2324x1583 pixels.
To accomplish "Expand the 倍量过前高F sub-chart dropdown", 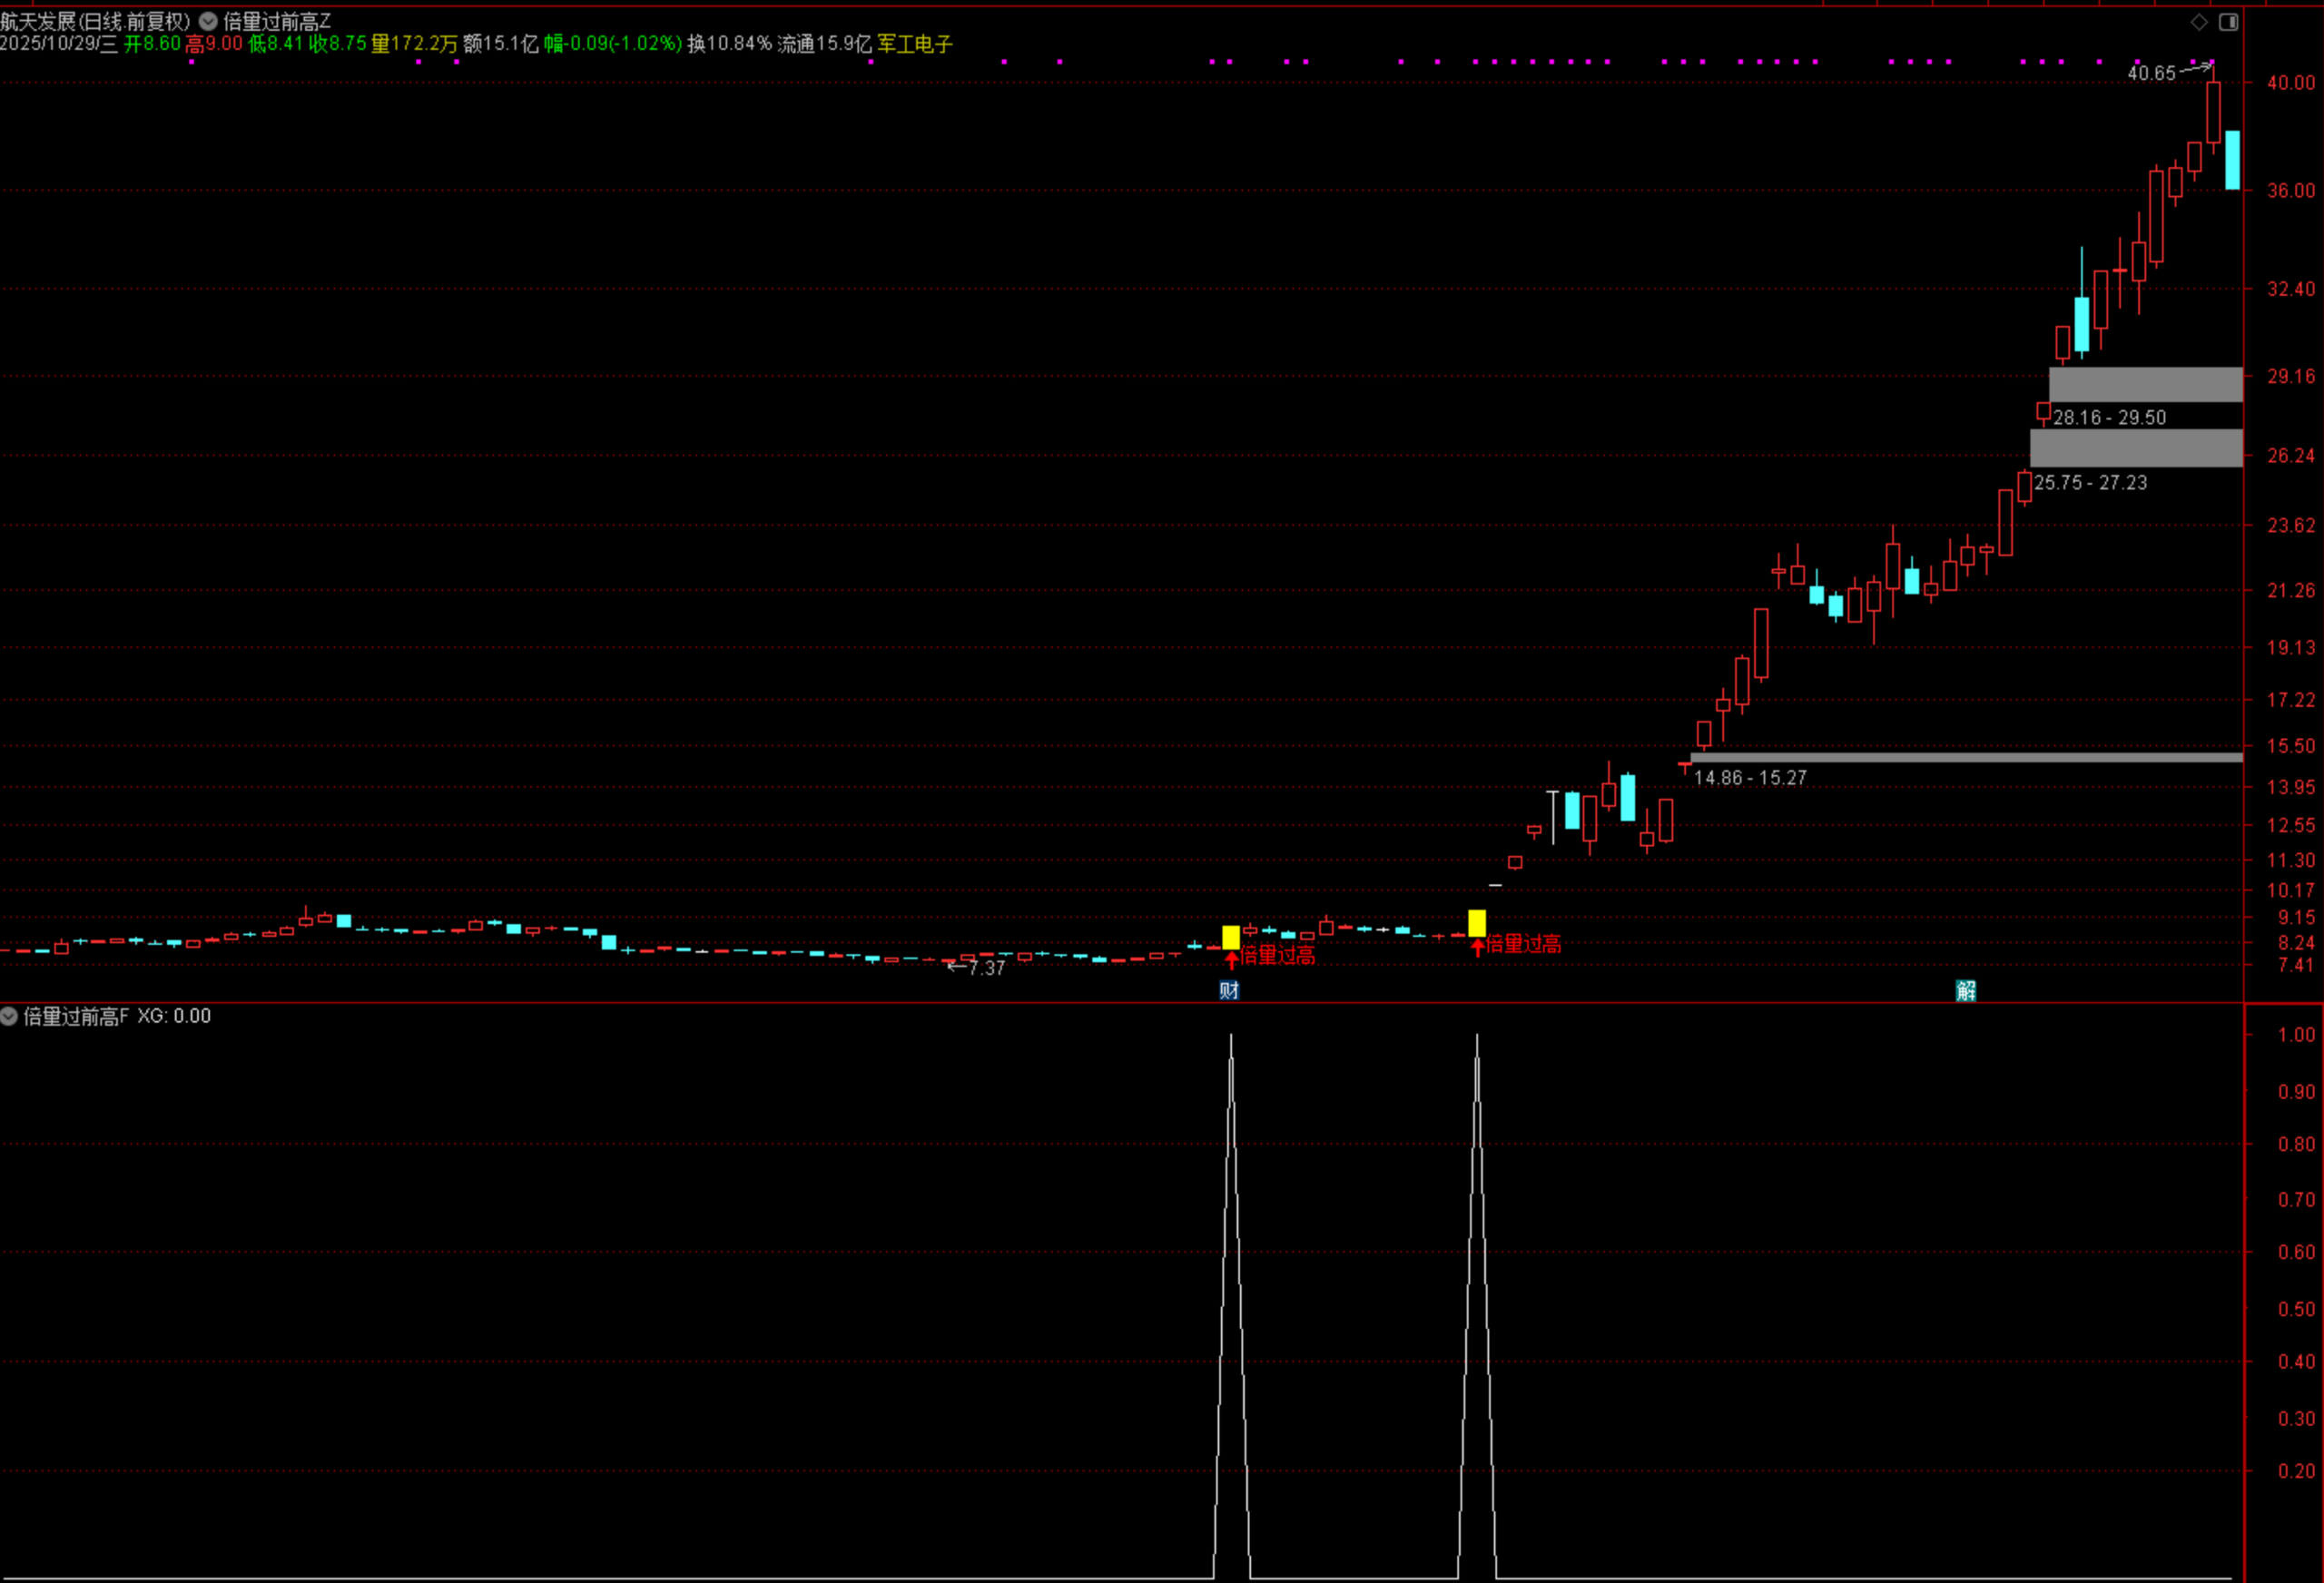I will click(x=9, y=1016).
